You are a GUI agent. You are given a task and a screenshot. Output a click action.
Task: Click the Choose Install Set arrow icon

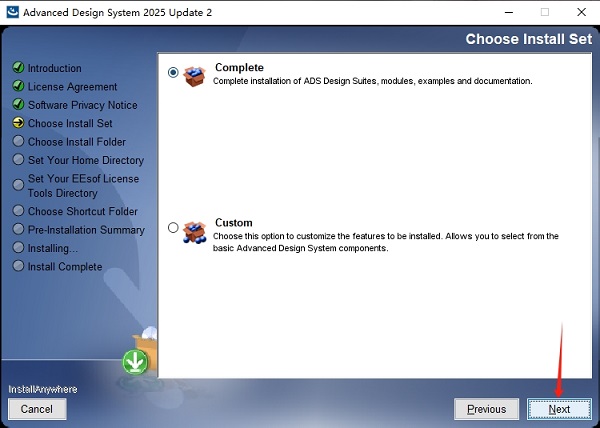tap(18, 124)
